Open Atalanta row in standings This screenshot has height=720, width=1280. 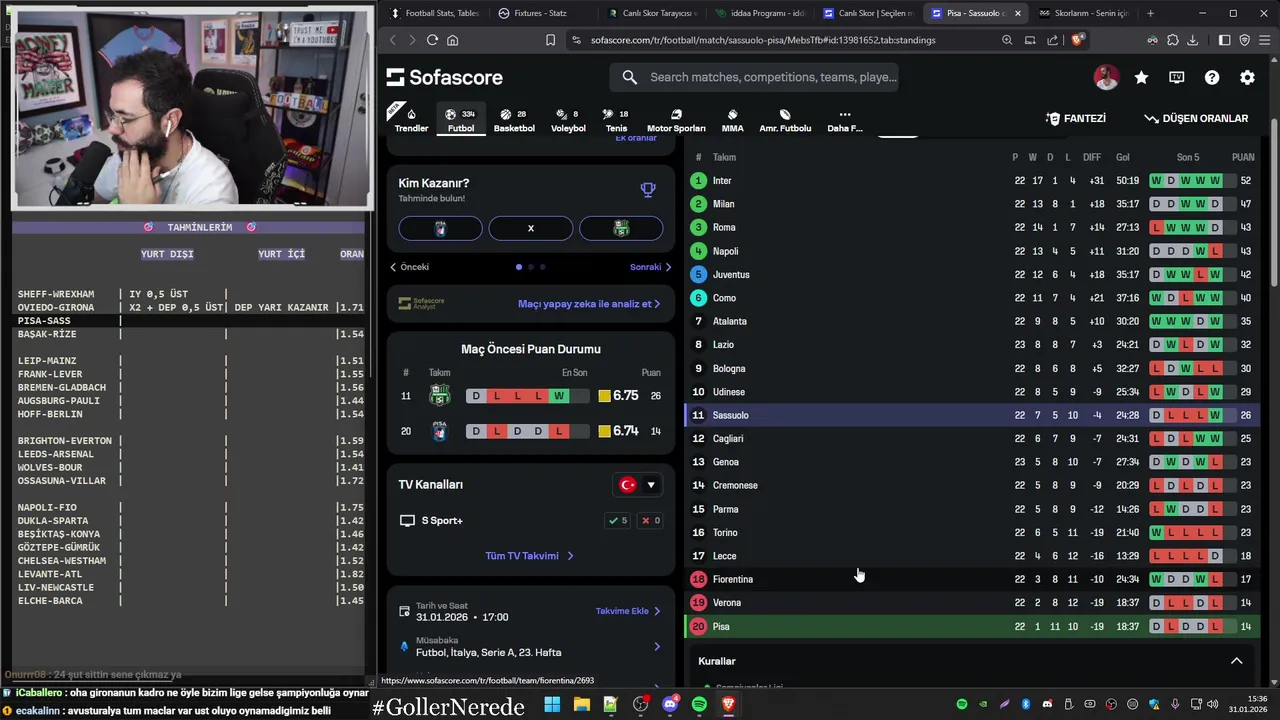[972, 321]
